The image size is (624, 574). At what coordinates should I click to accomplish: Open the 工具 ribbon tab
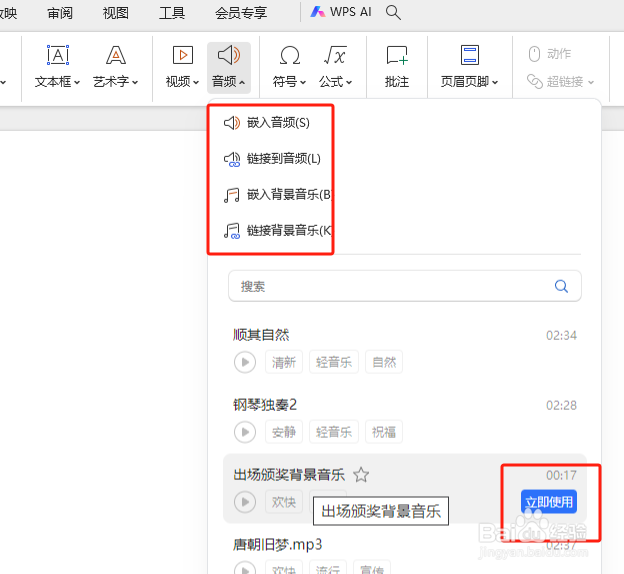coord(172,13)
